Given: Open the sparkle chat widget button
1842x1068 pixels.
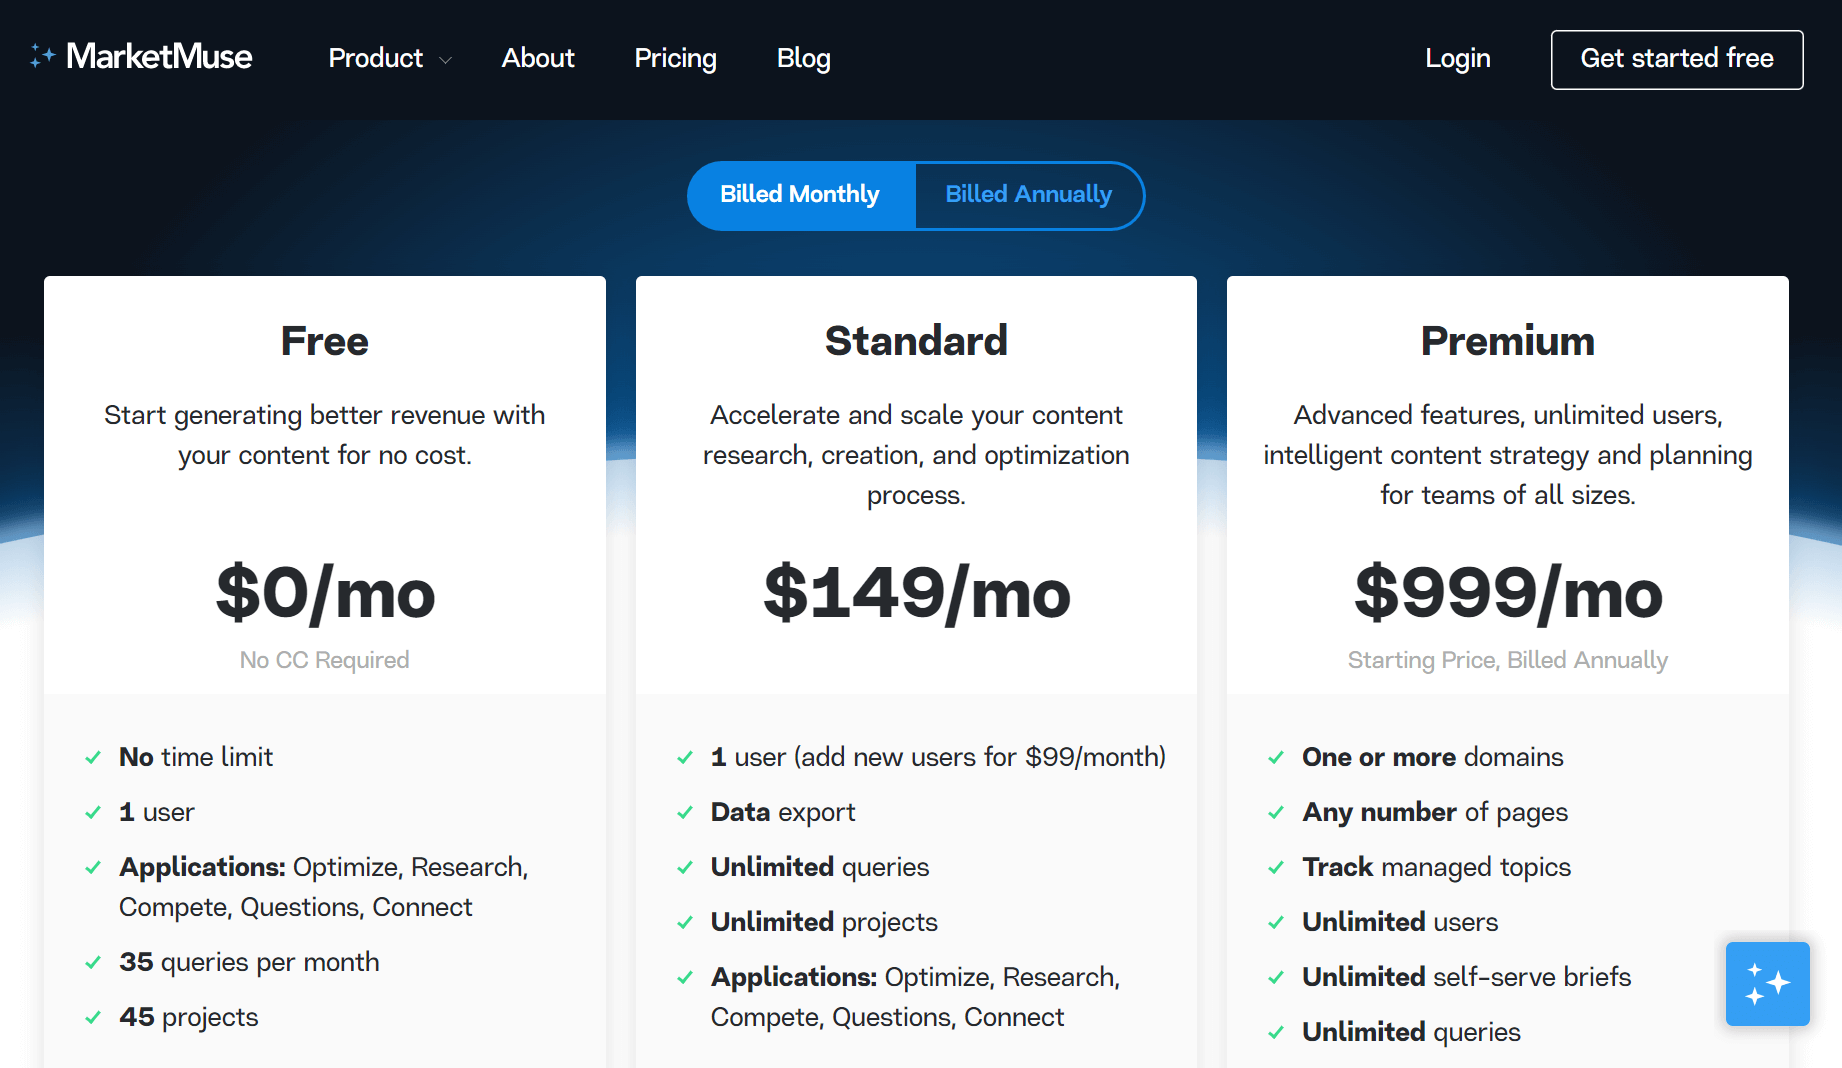Looking at the screenshot, I should pyautogui.click(x=1767, y=983).
